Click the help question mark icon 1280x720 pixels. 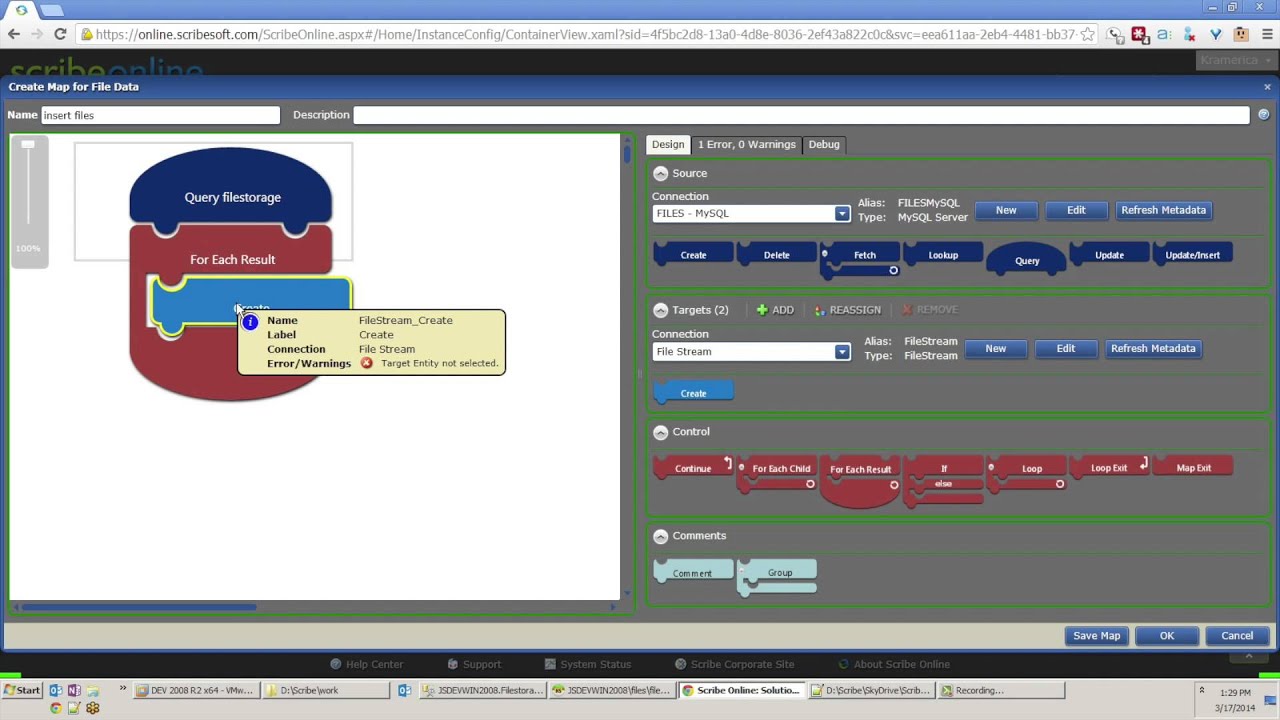(x=1263, y=115)
